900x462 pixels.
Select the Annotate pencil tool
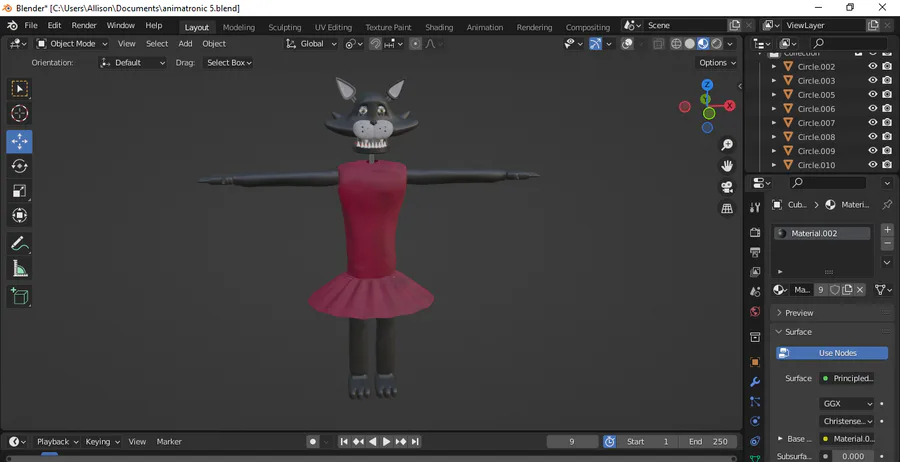[20, 244]
